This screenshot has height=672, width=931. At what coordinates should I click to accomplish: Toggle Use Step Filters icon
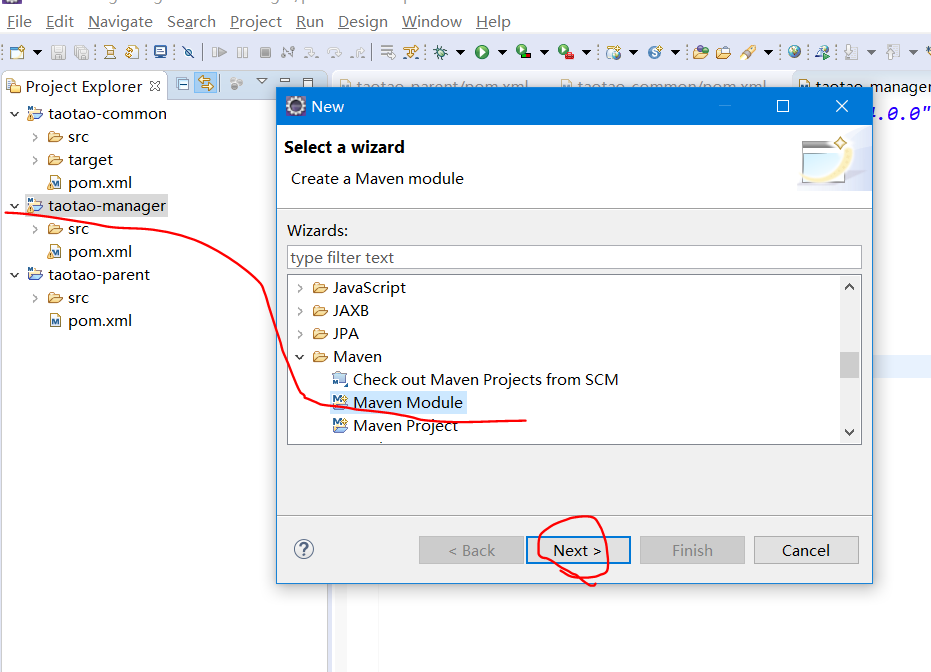pos(411,52)
